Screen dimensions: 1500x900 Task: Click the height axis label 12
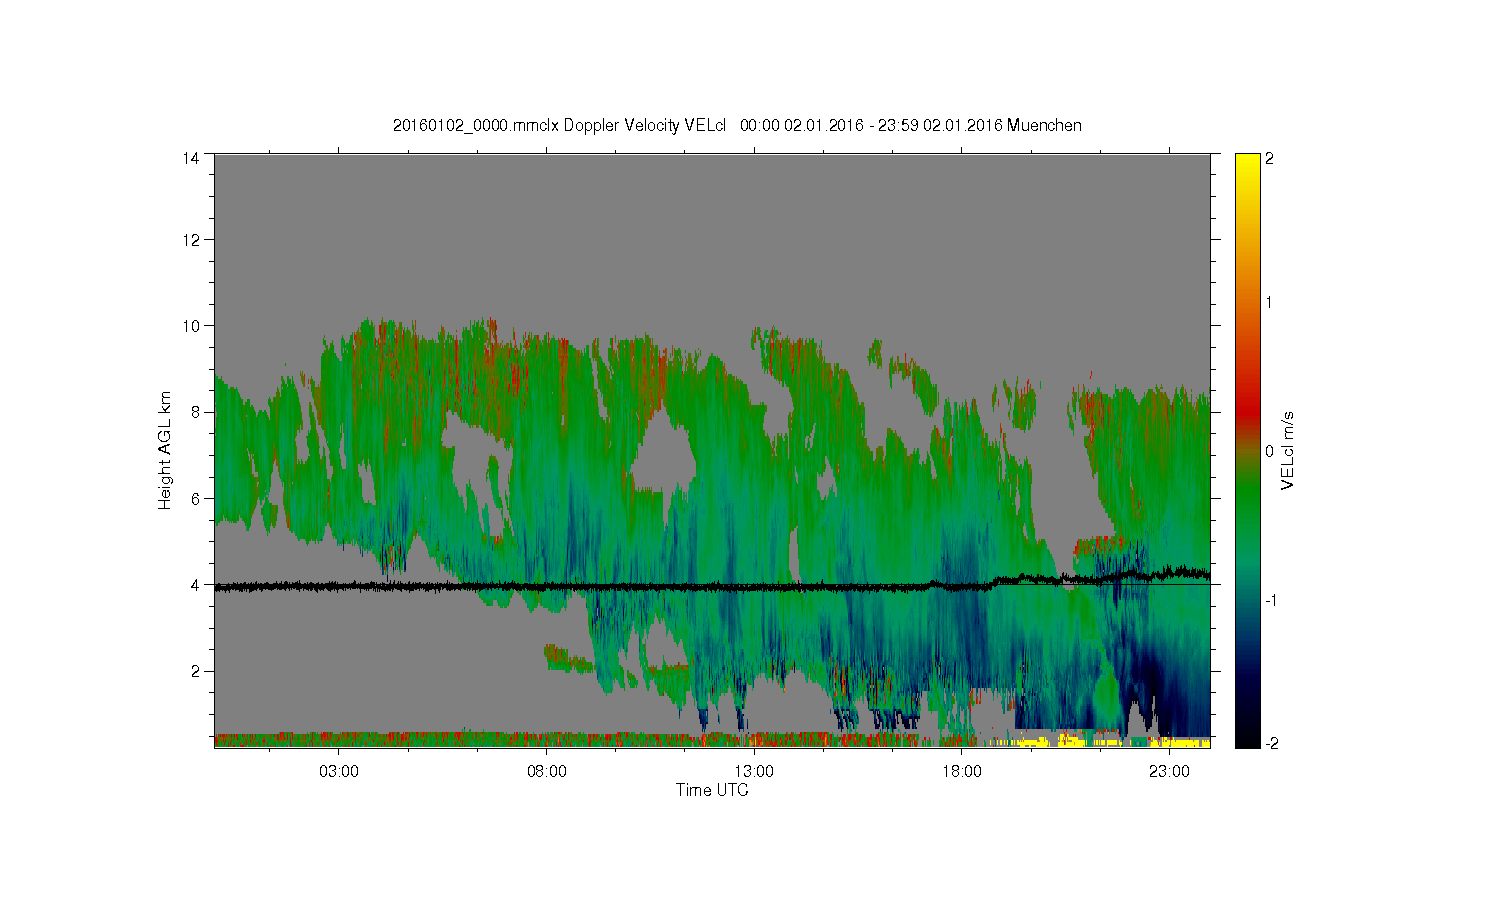(190, 239)
